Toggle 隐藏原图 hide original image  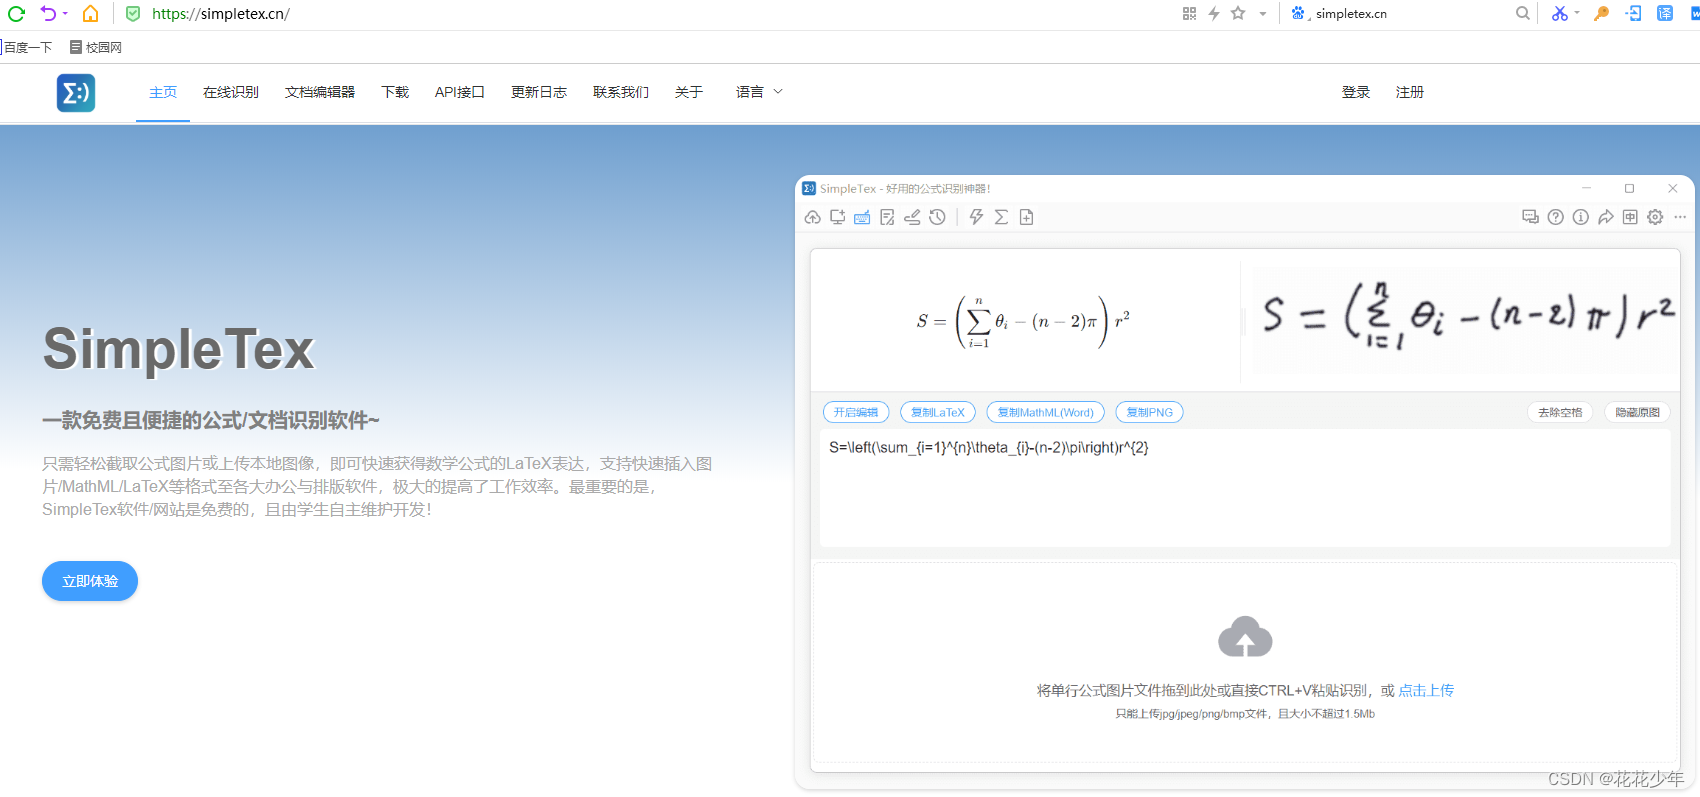pos(1637,412)
